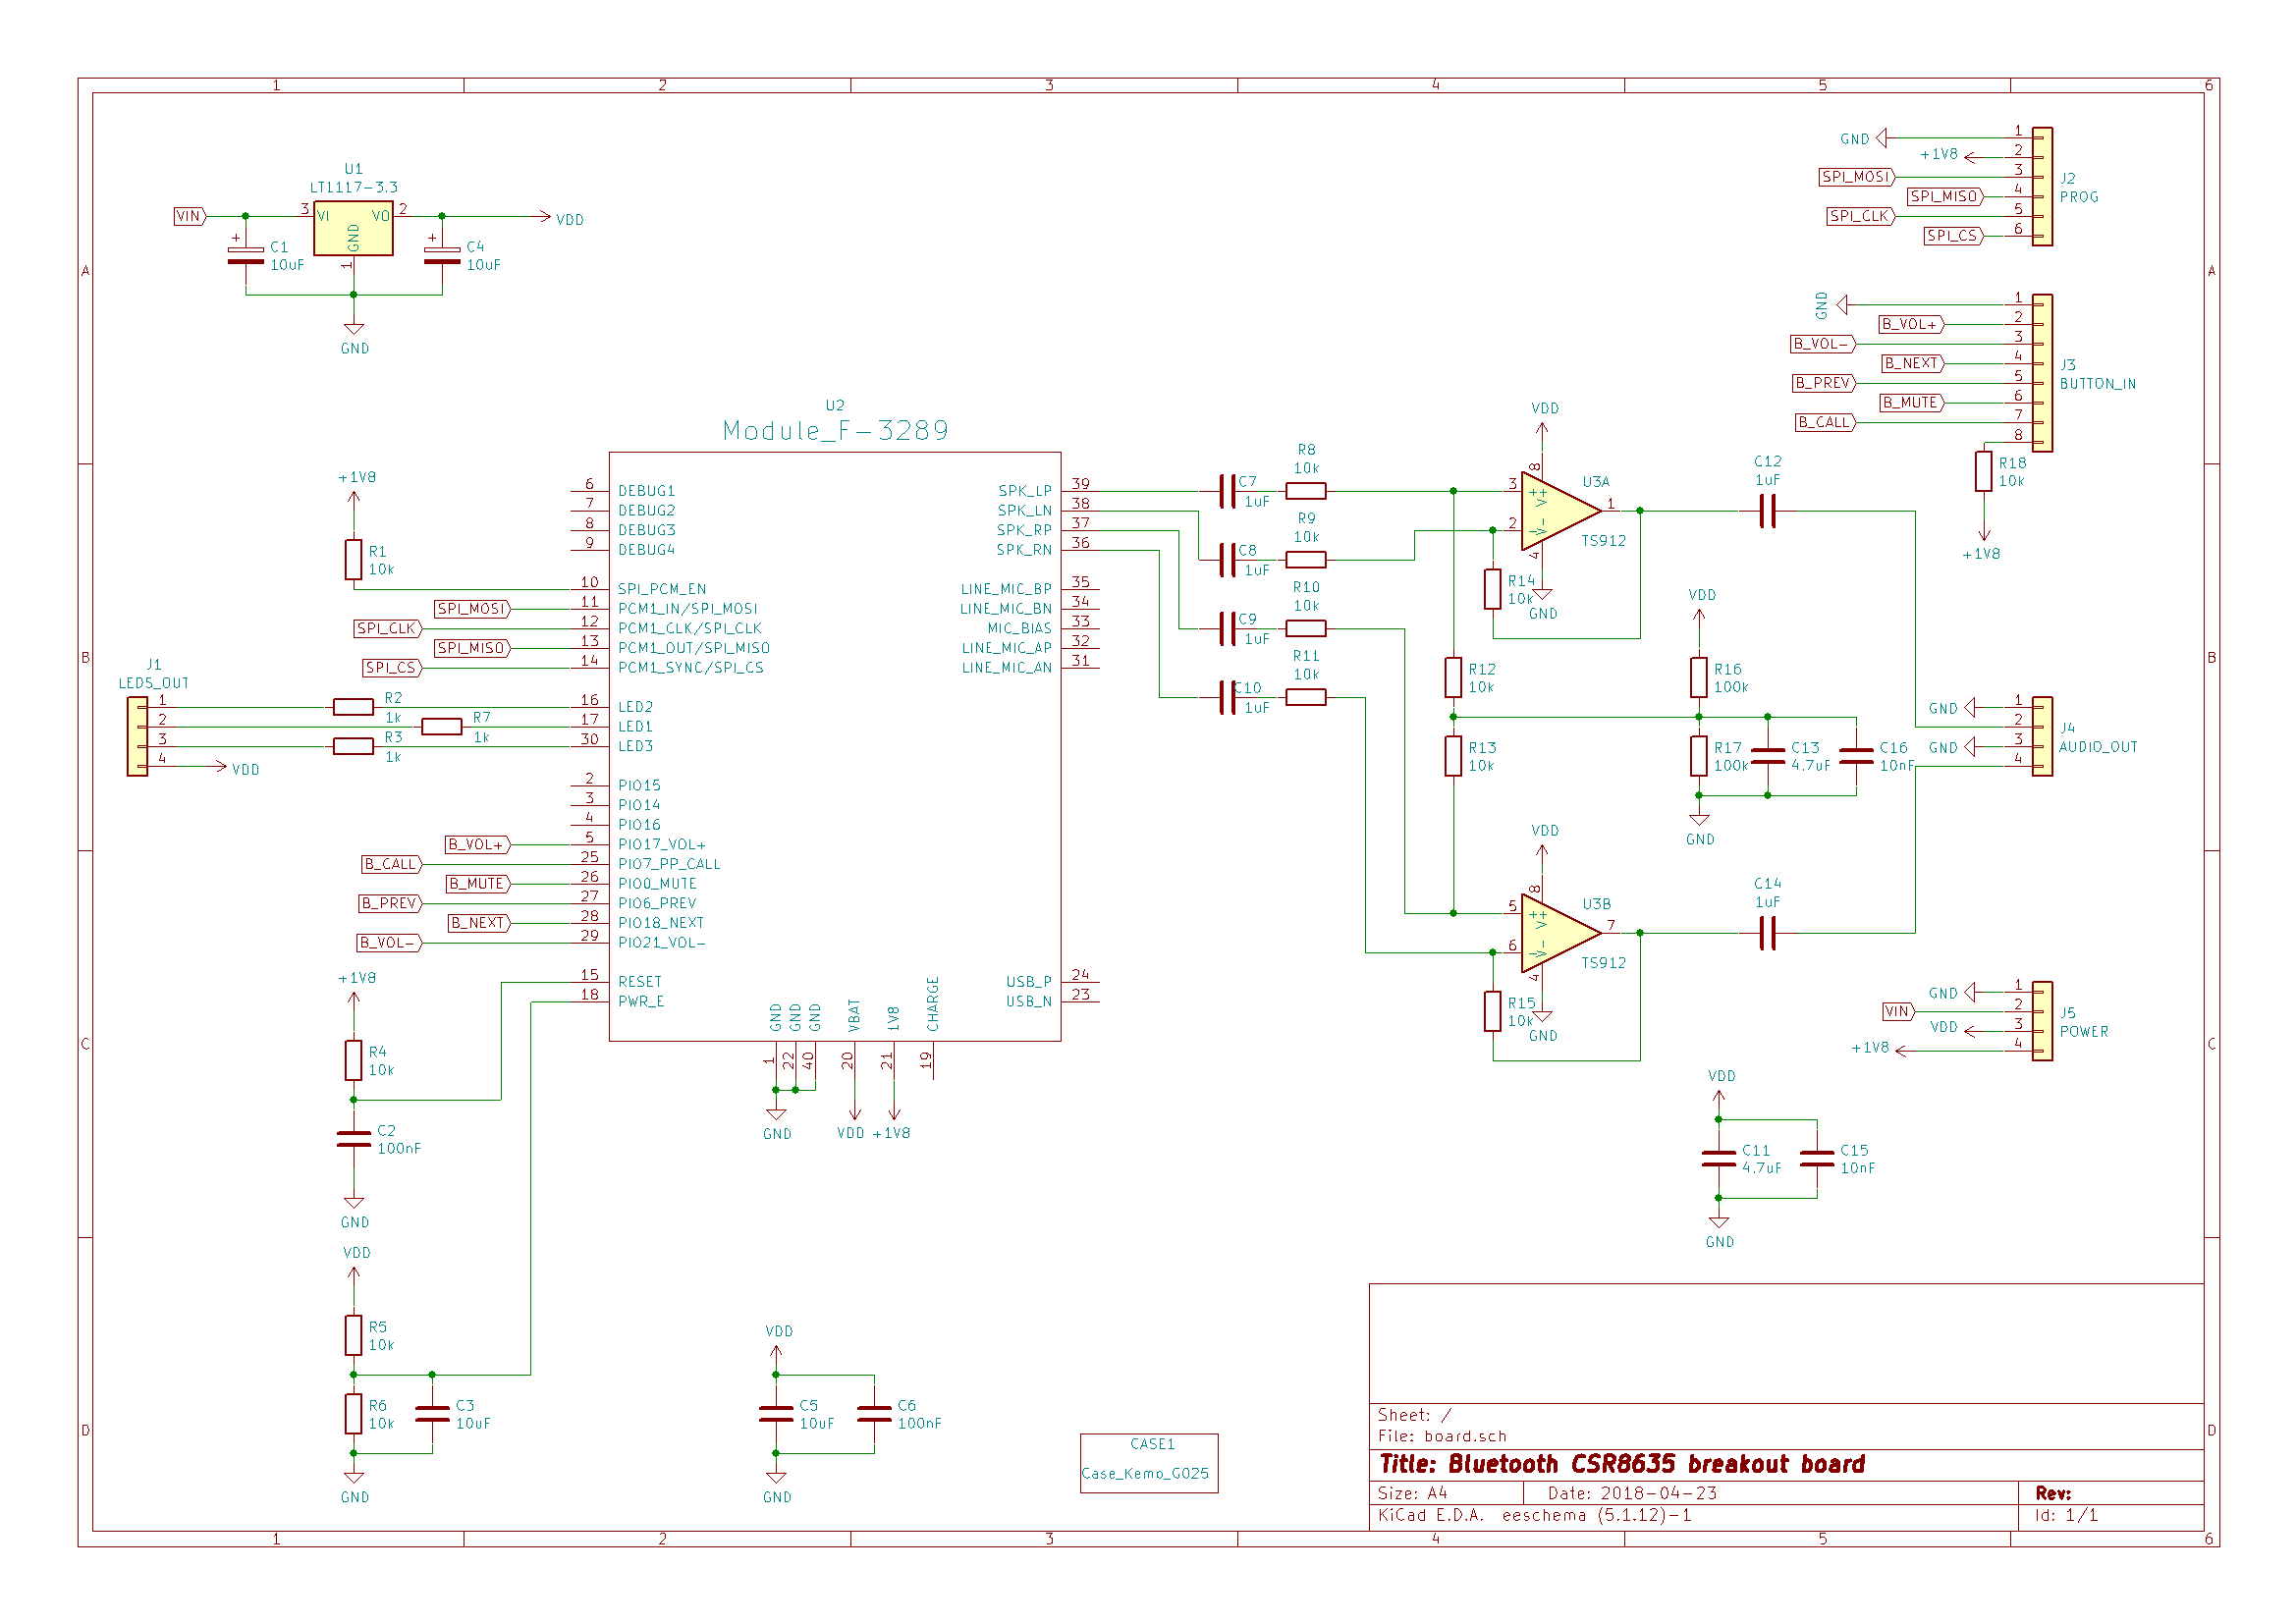Select resistor R14 10k symbol

pyautogui.click(x=1493, y=589)
